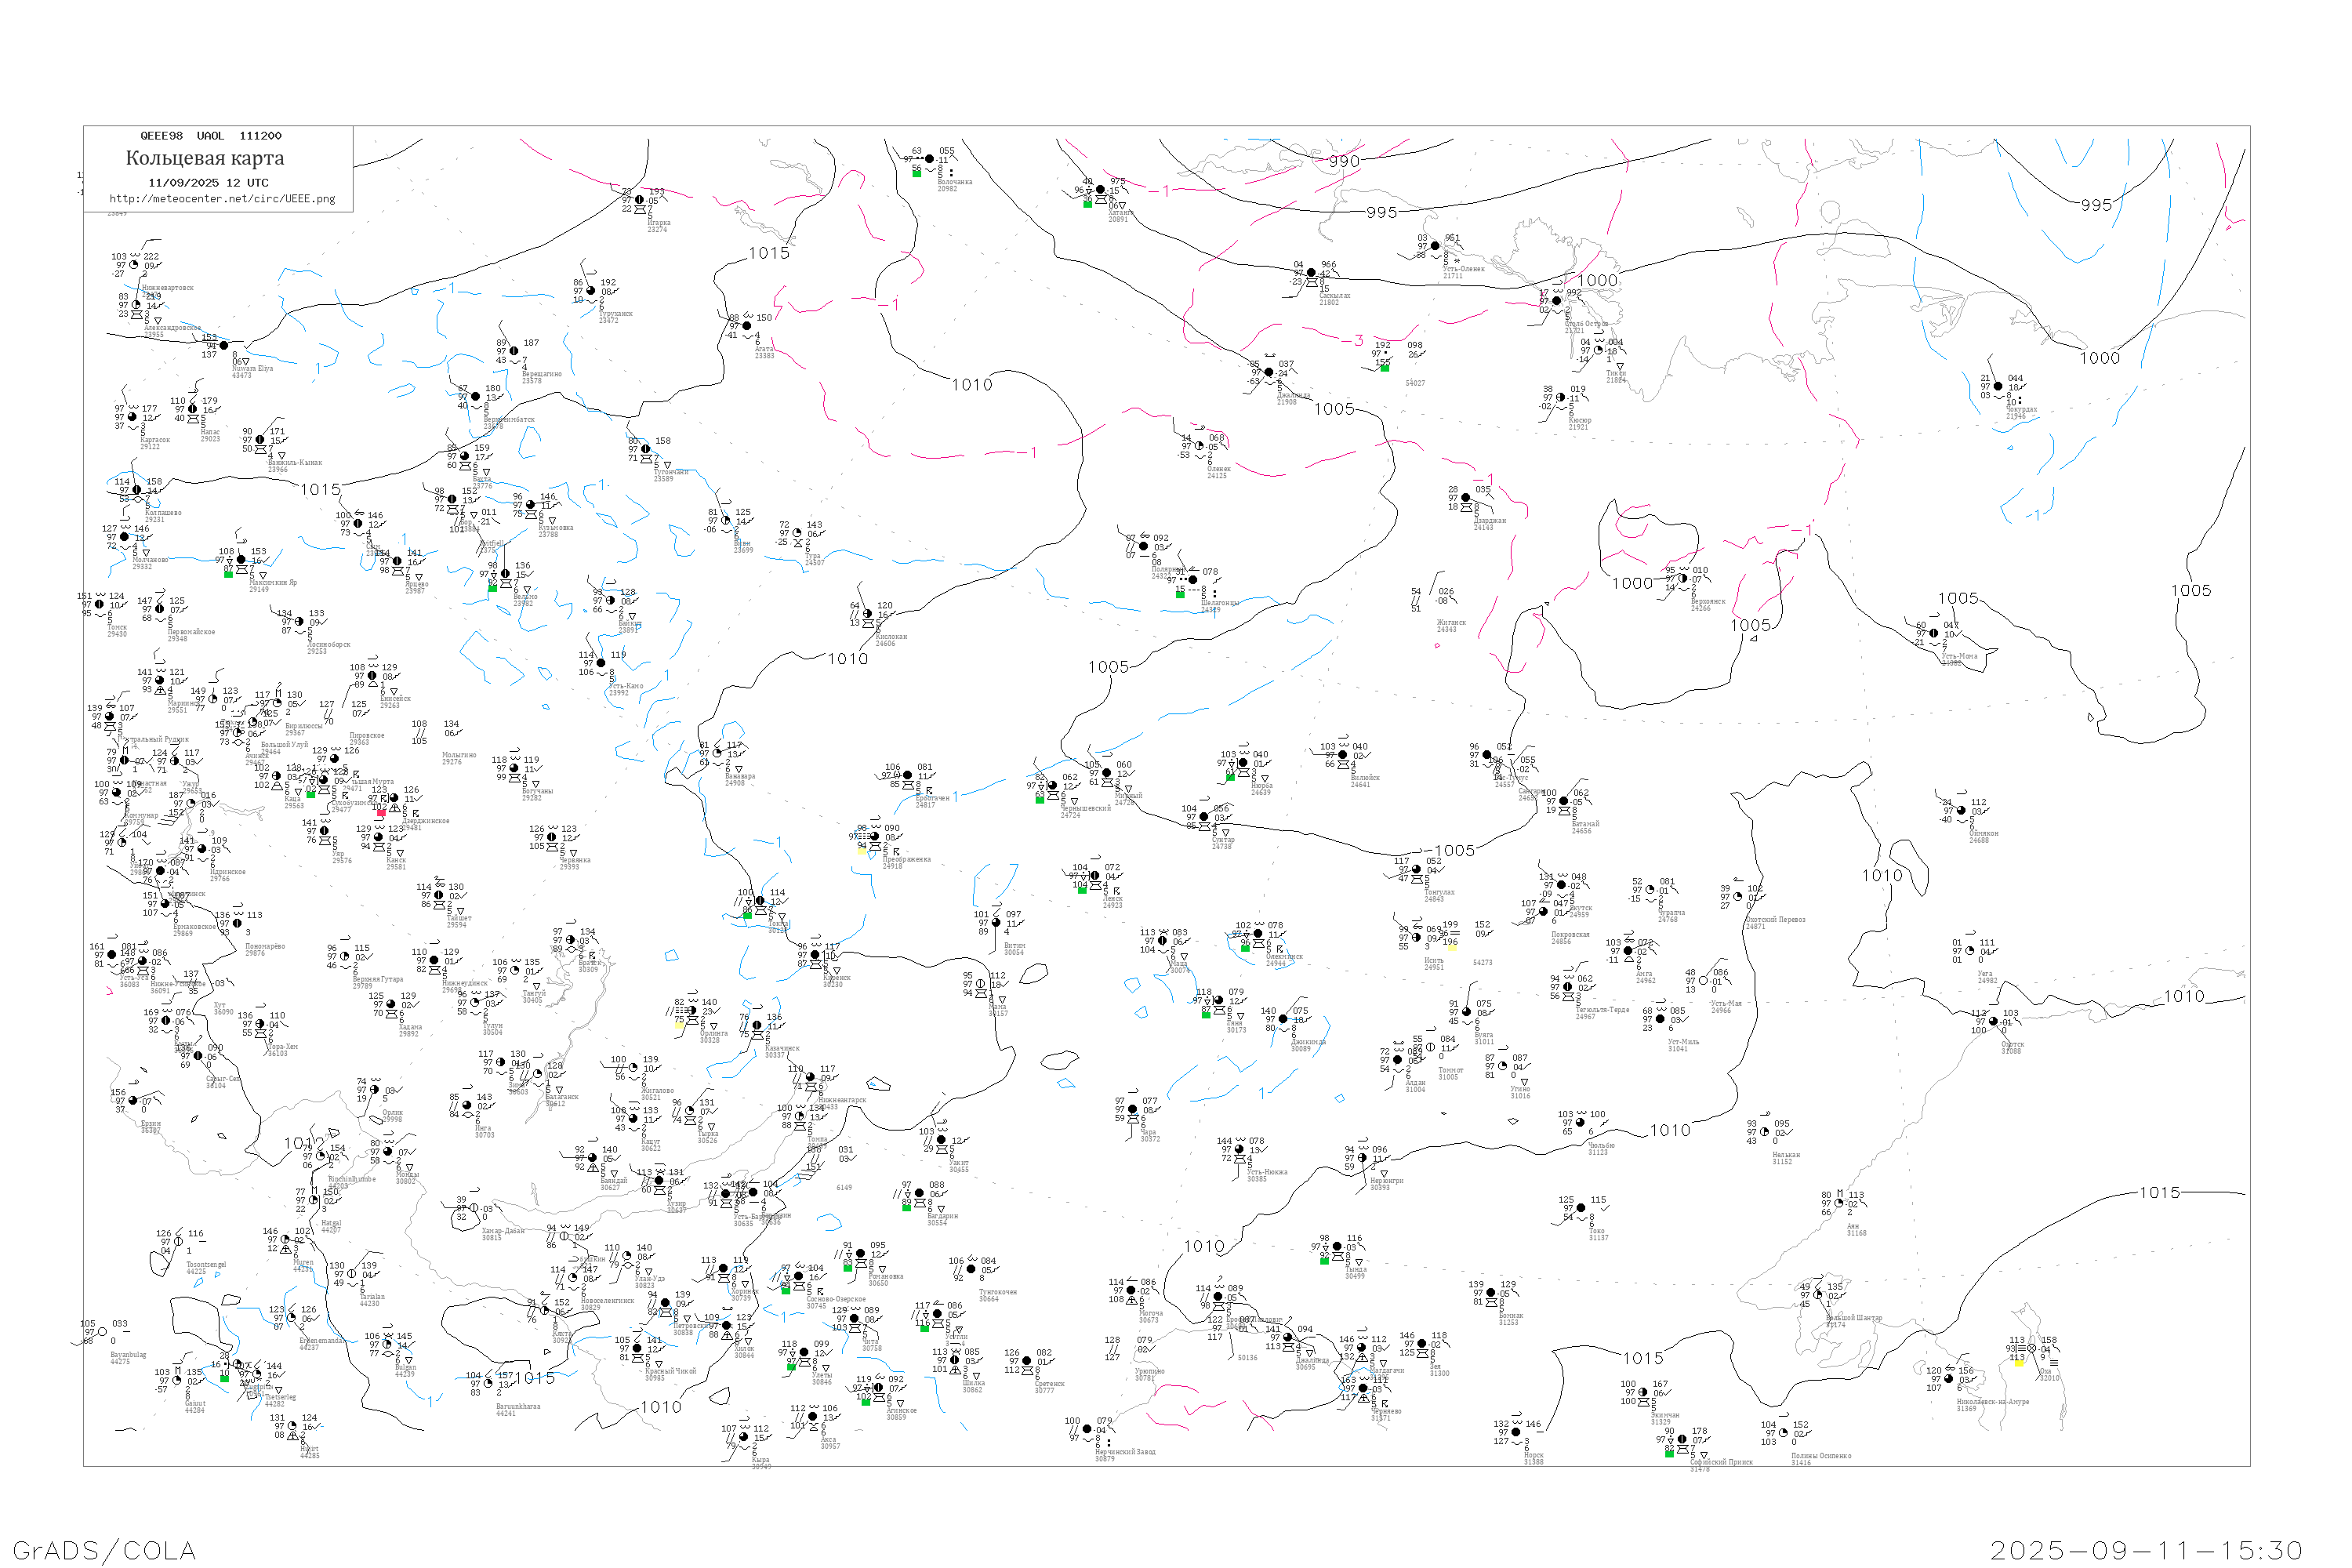Click the 11/09/2025 12 UTC date label

tap(208, 183)
